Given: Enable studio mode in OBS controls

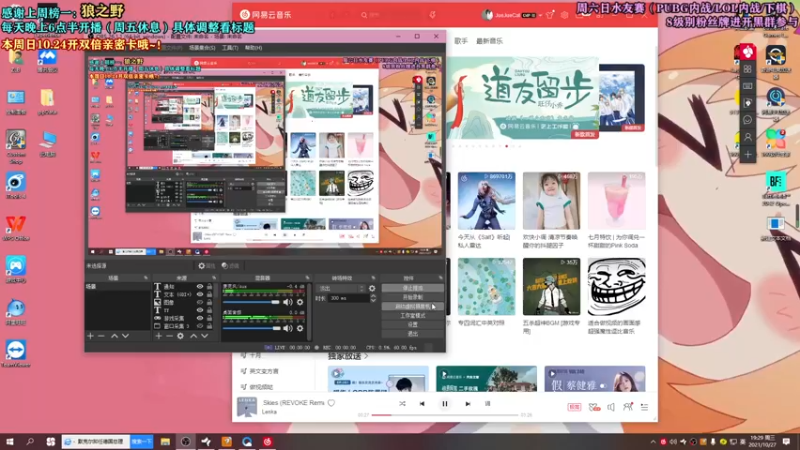Looking at the screenshot, I should (412, 315).
